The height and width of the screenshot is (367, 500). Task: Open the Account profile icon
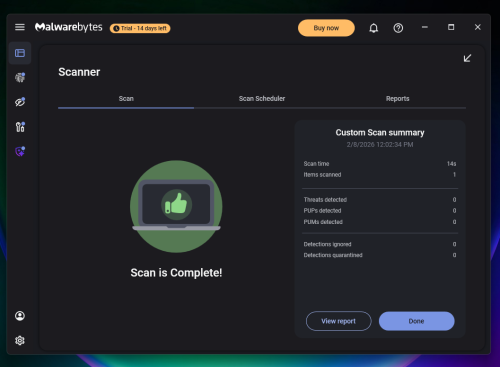(x=20, y=316)
